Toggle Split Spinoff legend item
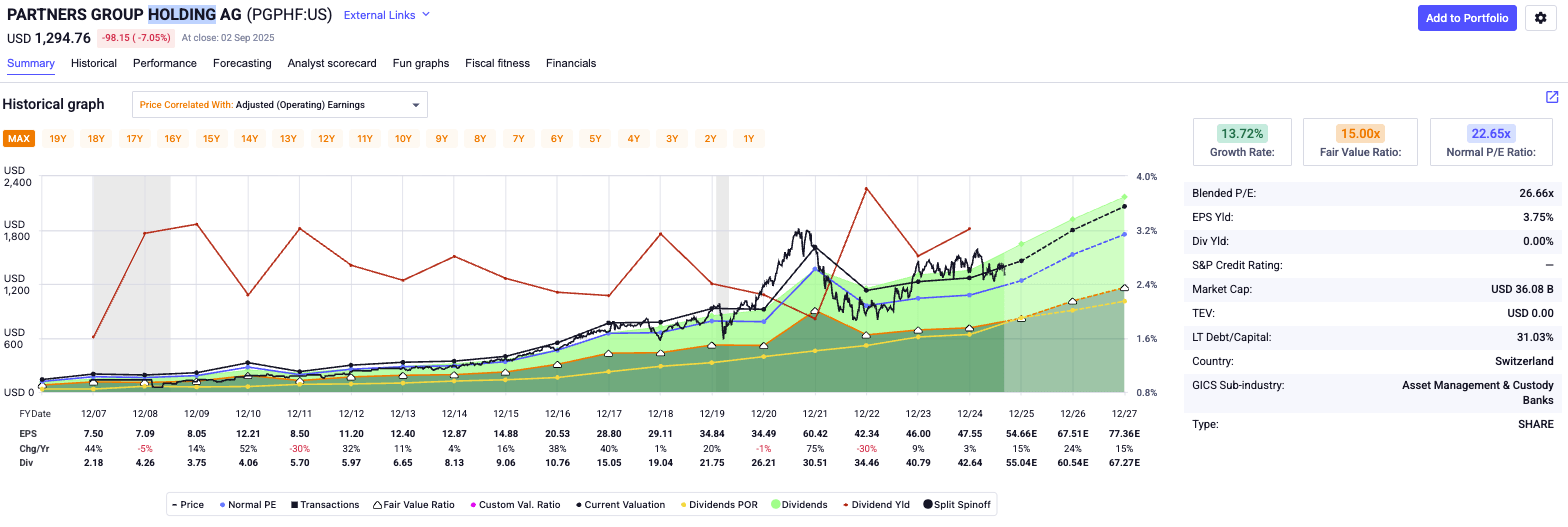 click(x=955, y=505)
